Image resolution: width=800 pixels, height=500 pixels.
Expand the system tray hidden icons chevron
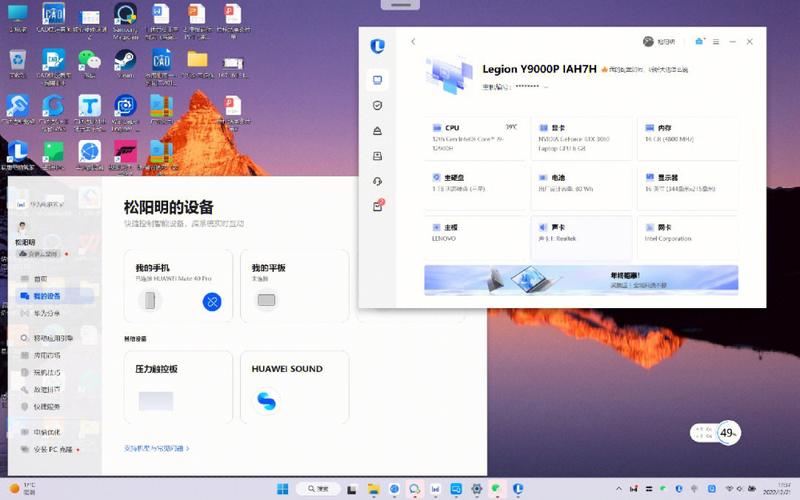(x=619, y=489)
